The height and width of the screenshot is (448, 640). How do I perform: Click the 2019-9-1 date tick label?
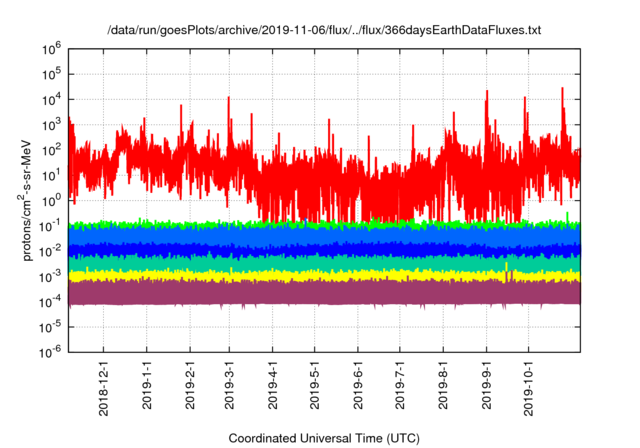(487, 385)
